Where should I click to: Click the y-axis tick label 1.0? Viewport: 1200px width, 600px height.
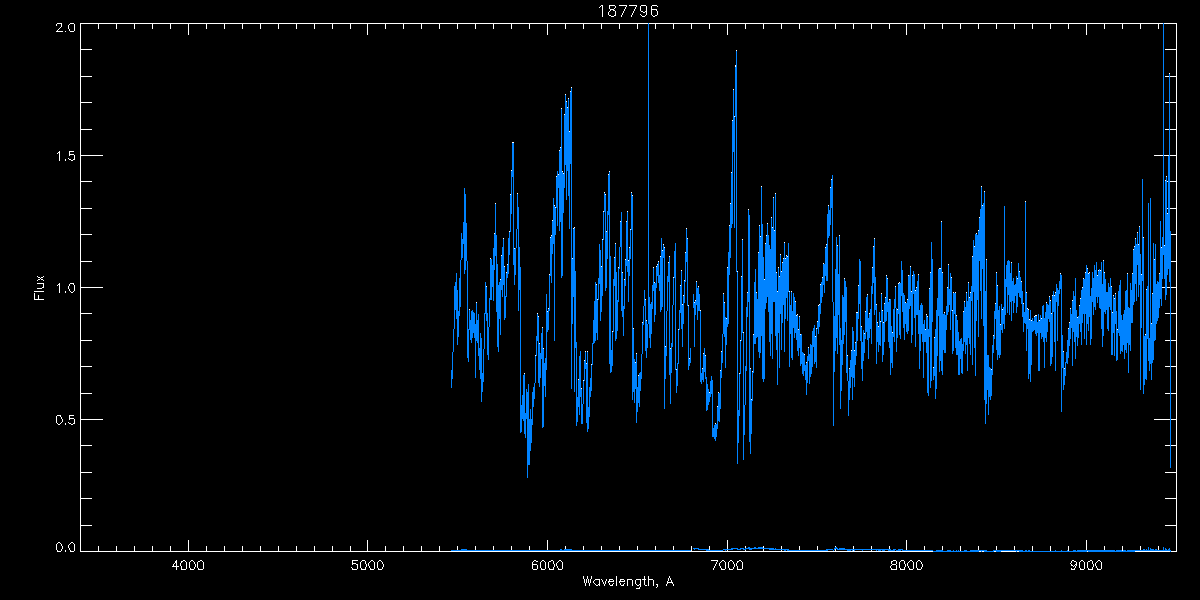pyautogui.click(x=66, y=288)
